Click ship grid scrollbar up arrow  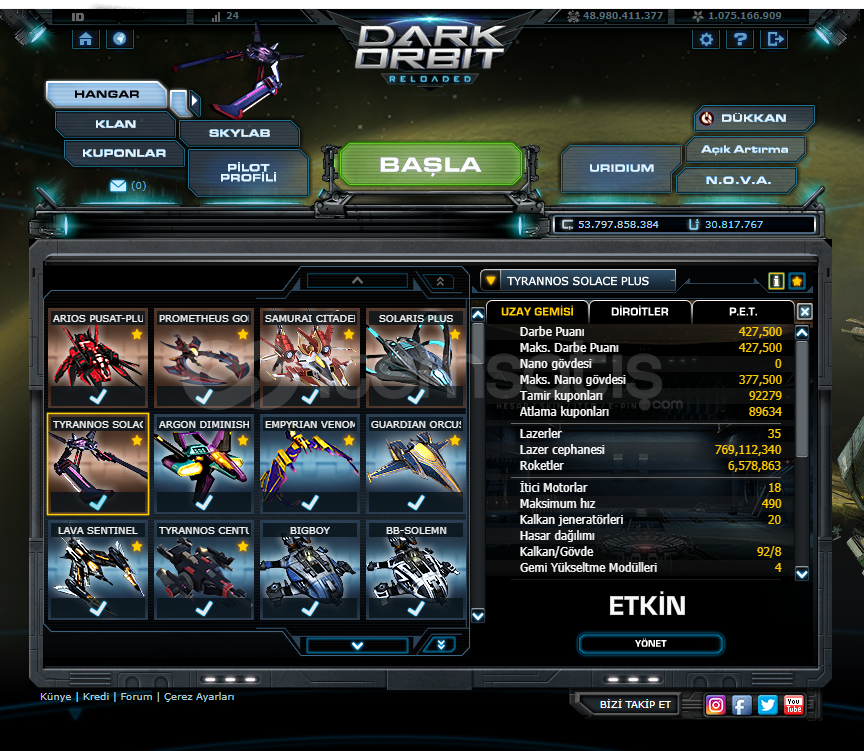478,315
